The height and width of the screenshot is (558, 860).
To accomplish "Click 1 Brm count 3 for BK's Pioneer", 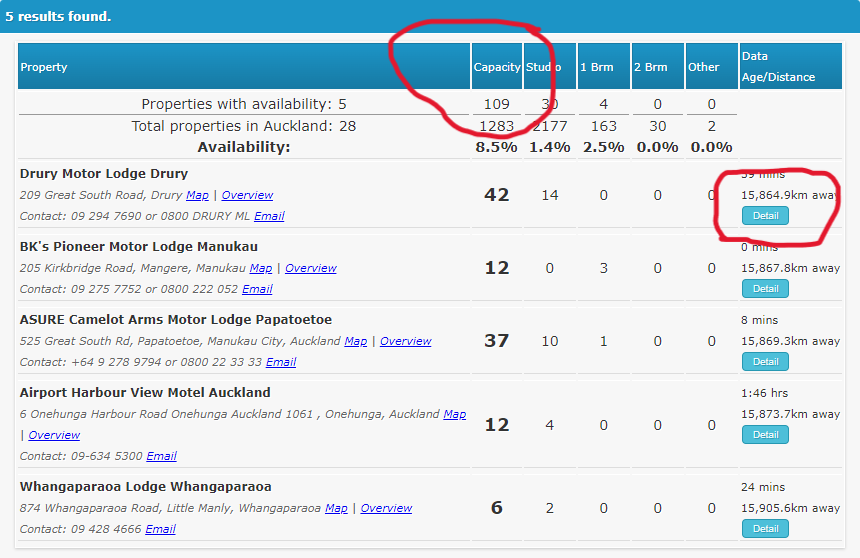I will coord(603,268).
